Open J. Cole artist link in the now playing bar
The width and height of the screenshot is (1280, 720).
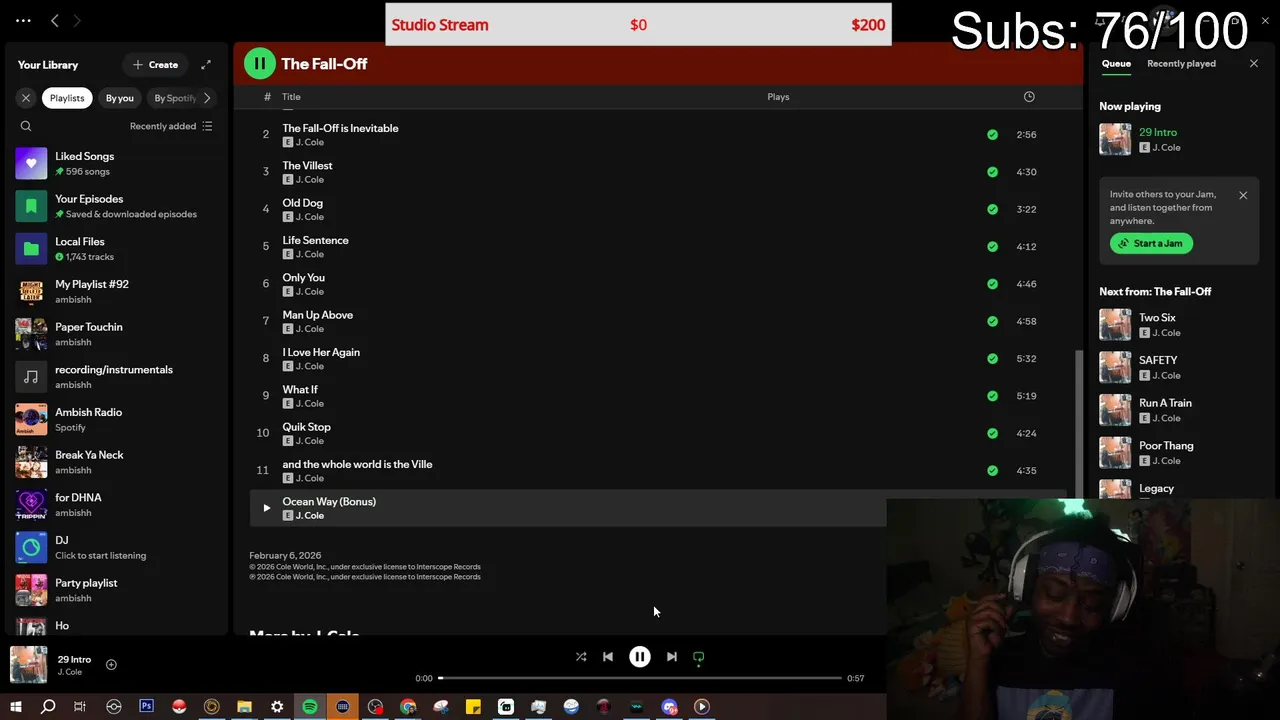(x=70, y=672)
